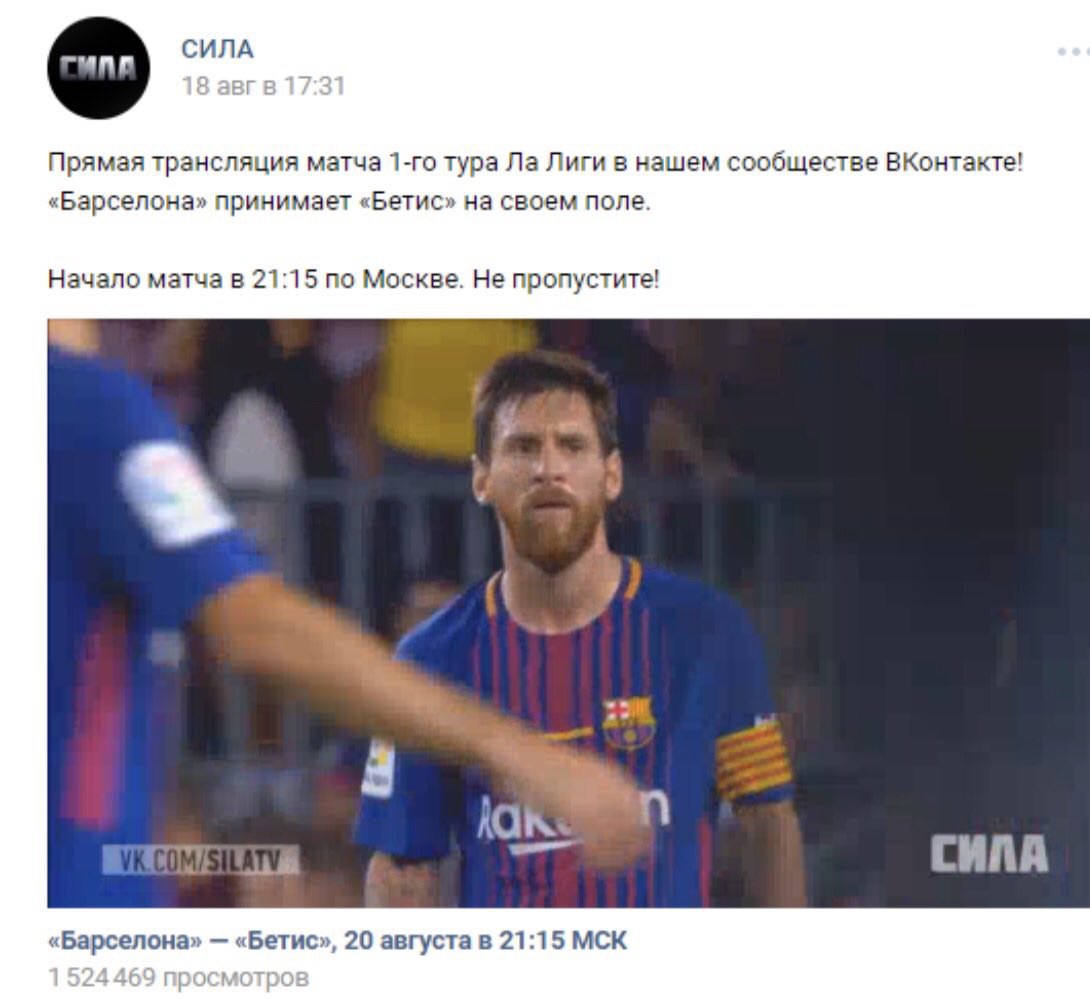
Task: Click the Barcelona crest on the jersey
Action: click(x=629, y=723)
